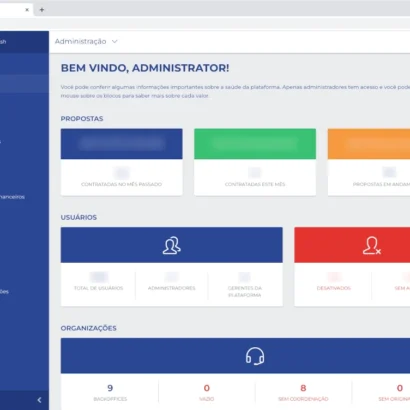Expand menu via chevron next to Administração
The width and height of the screenshot is (410, 410).
[x=115, y=41]
